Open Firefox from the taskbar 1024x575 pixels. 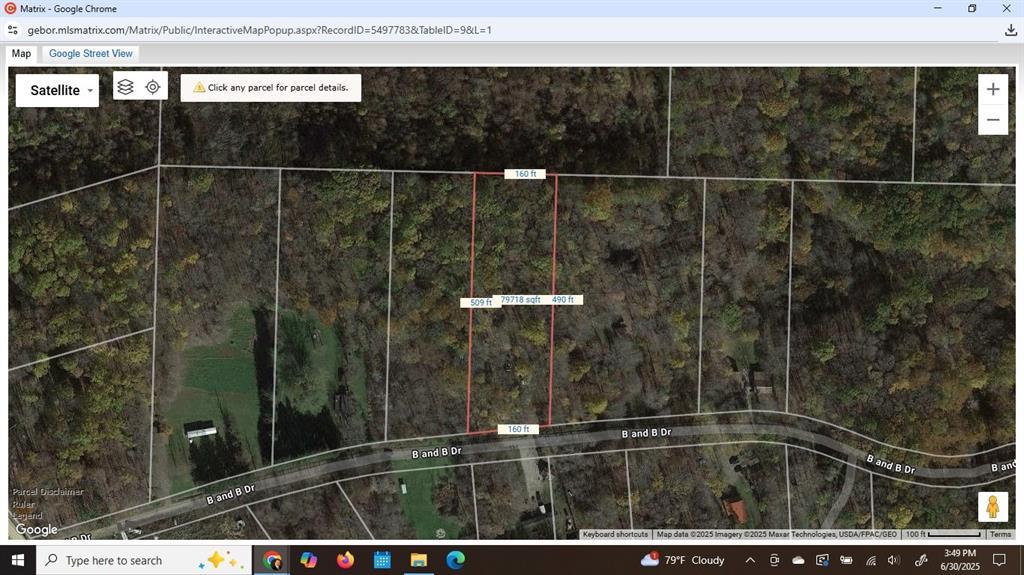coord(345,560)
